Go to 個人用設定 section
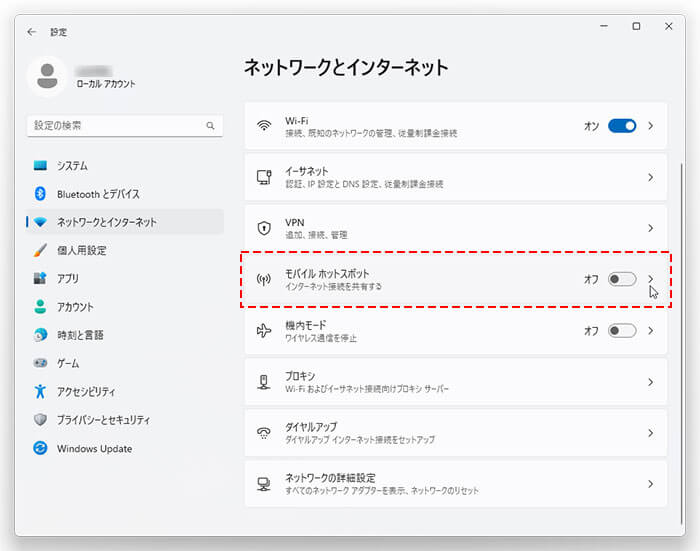 coord(125,250)
